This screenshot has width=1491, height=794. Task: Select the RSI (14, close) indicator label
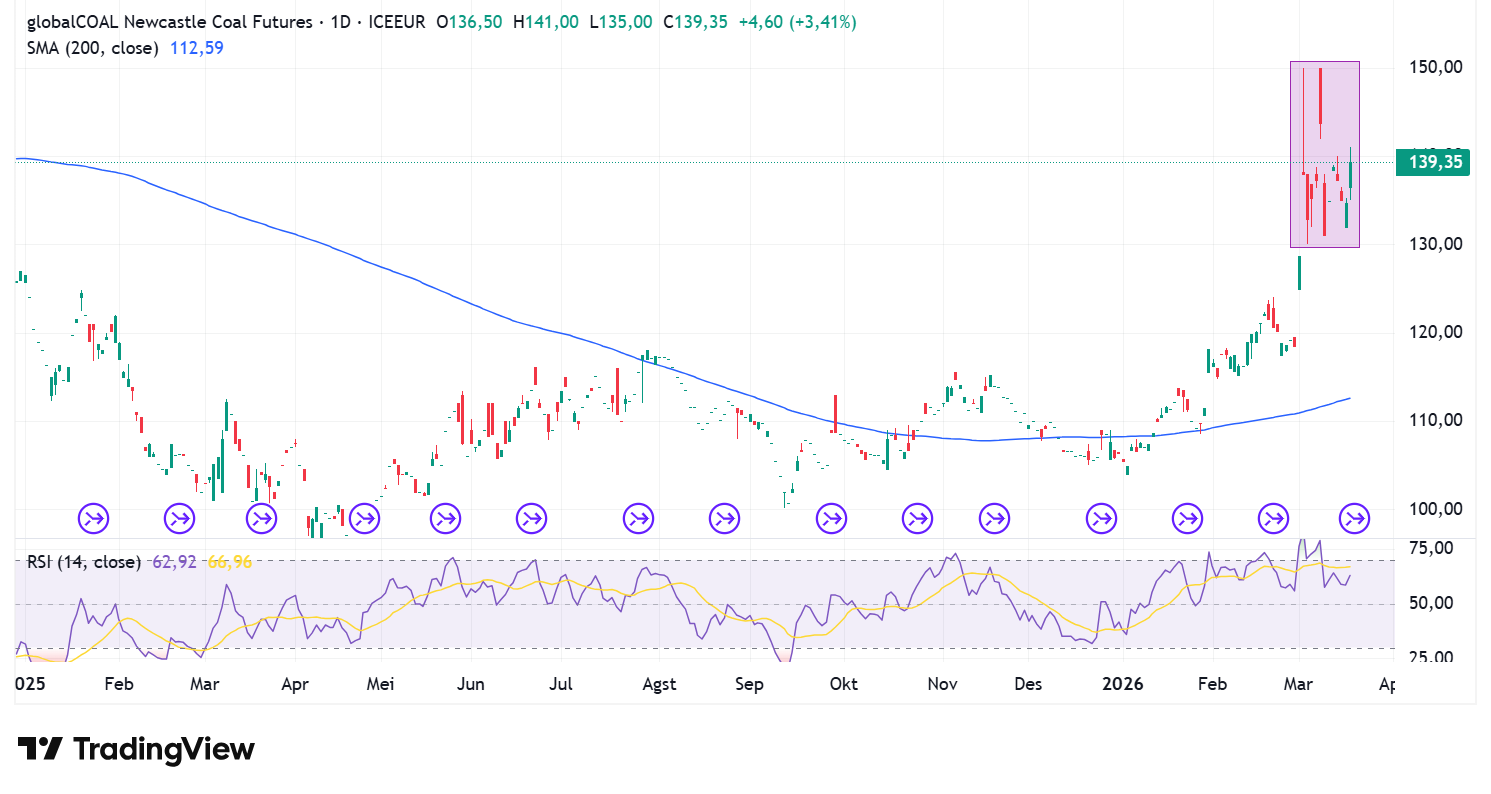(84, 562)
